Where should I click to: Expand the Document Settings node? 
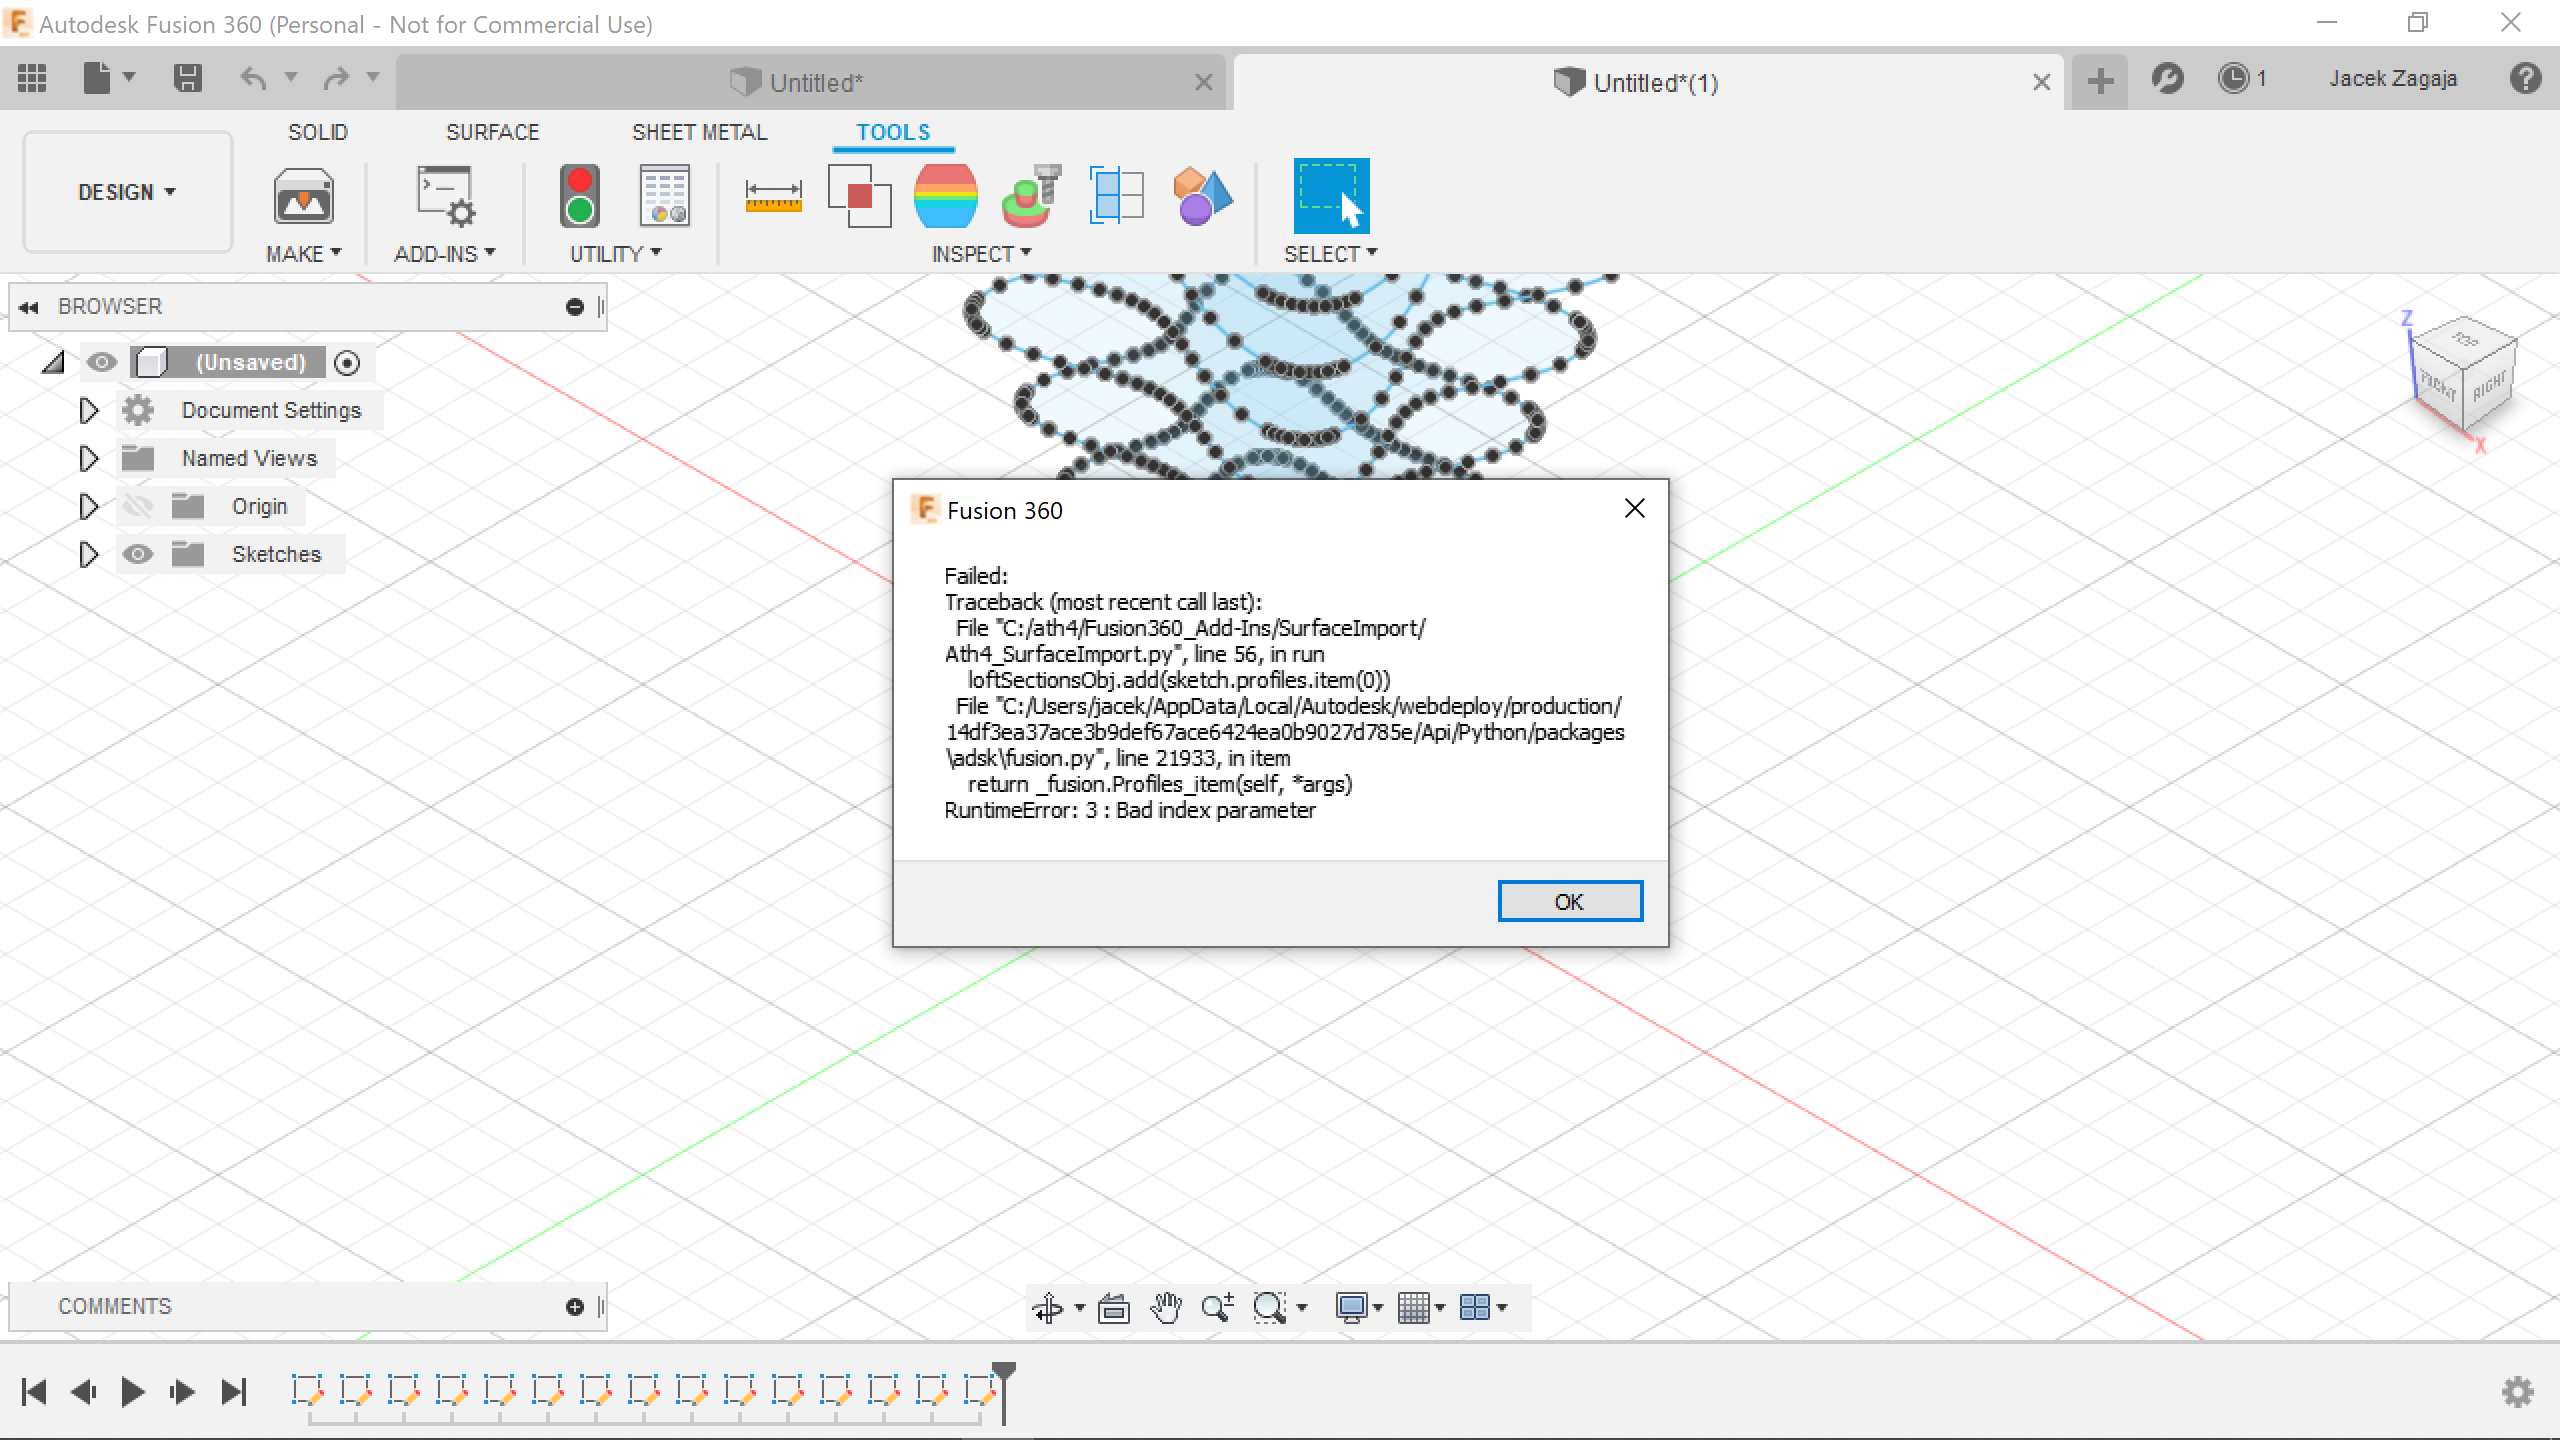click(88, 410)
